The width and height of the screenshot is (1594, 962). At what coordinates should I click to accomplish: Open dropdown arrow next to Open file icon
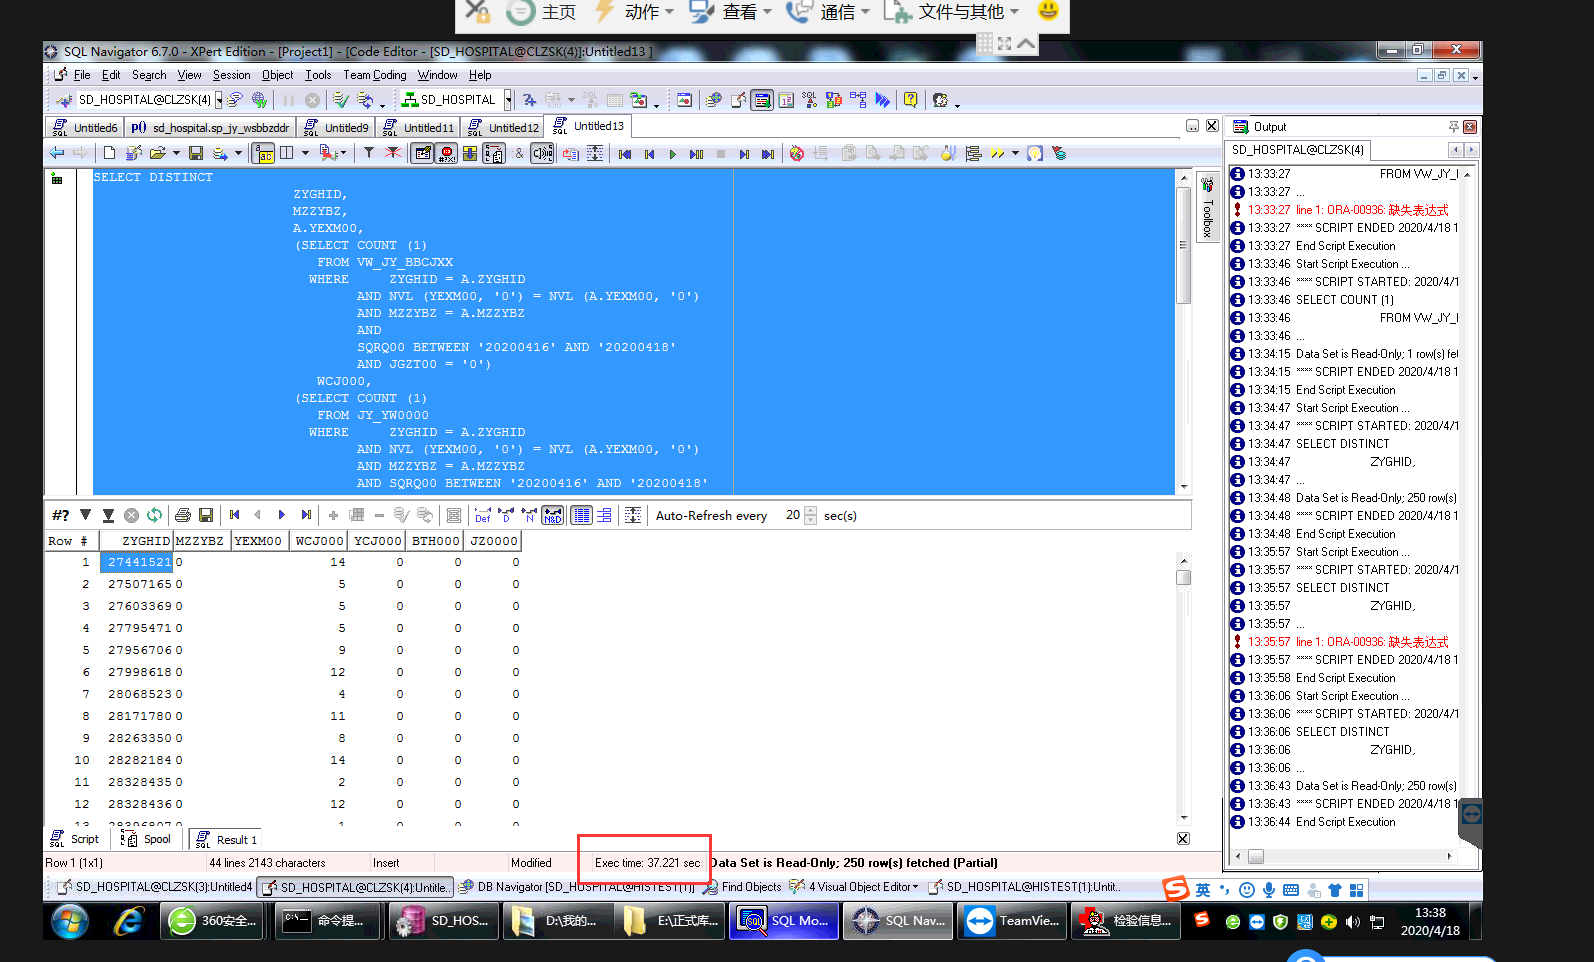pyautogui.click(x=176, y=153)
